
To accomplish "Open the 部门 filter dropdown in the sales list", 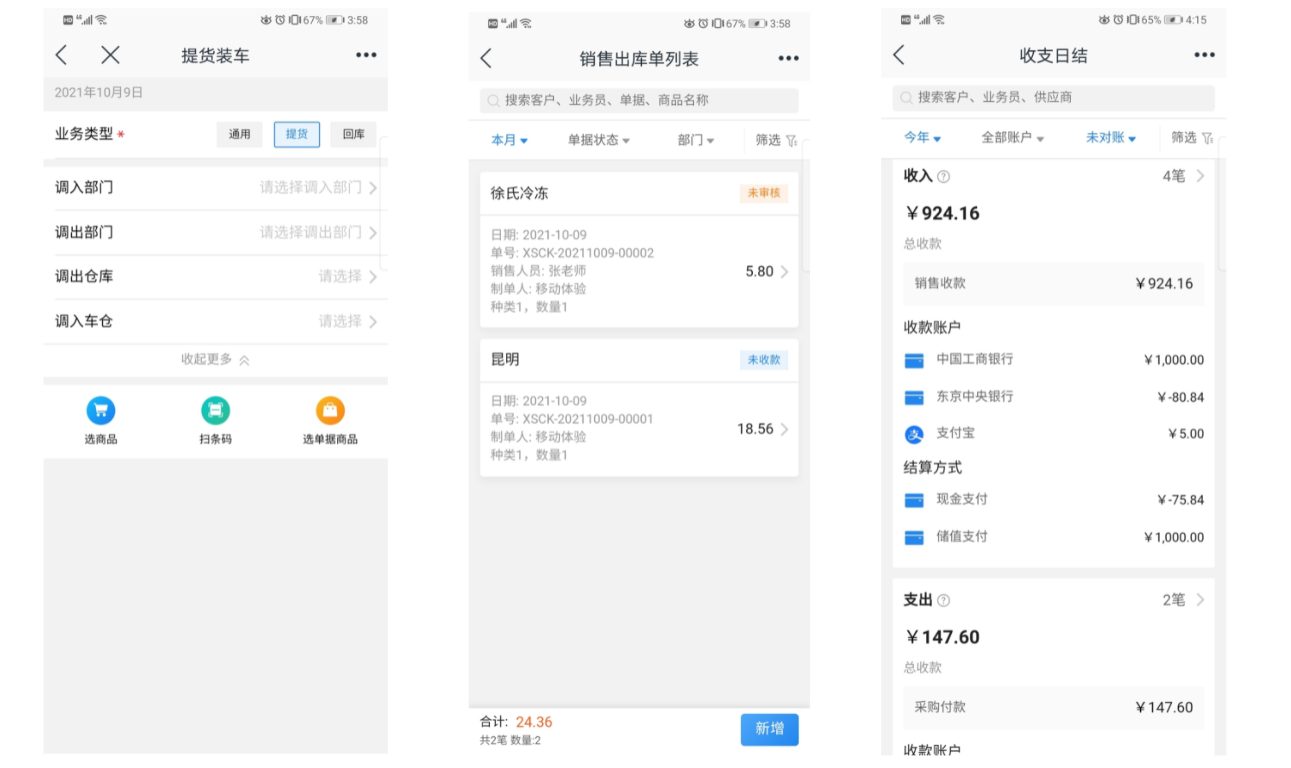I will pyautogui.click(x=696, y=140).
